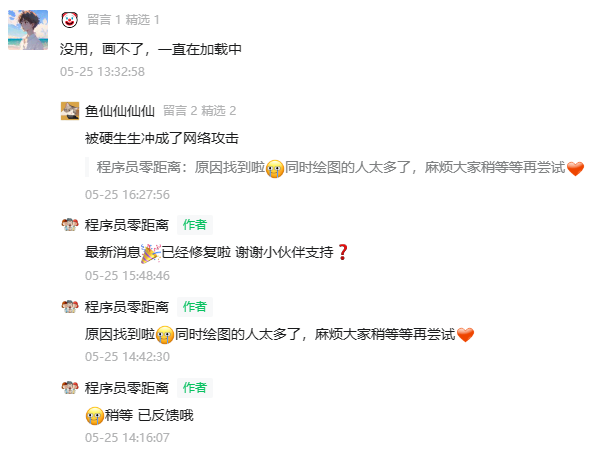Click crying emoji before 稍等 已反馈哦
Image resolution: width=594 pixels, height=449 pixels.
[x=94, y=416]
